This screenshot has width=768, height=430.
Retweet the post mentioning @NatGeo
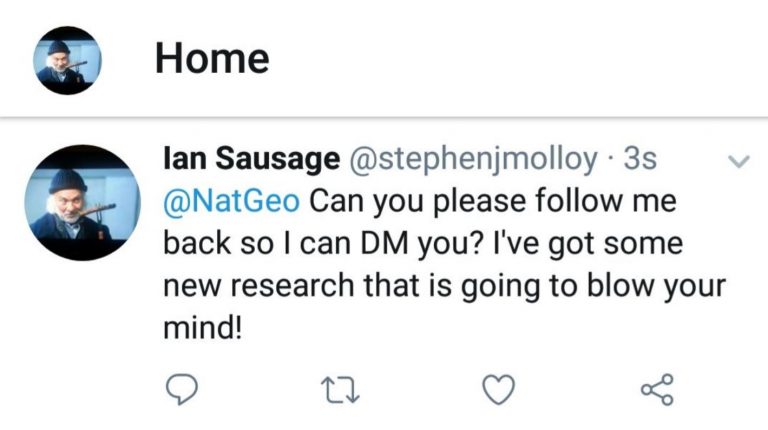coord(336,388)
